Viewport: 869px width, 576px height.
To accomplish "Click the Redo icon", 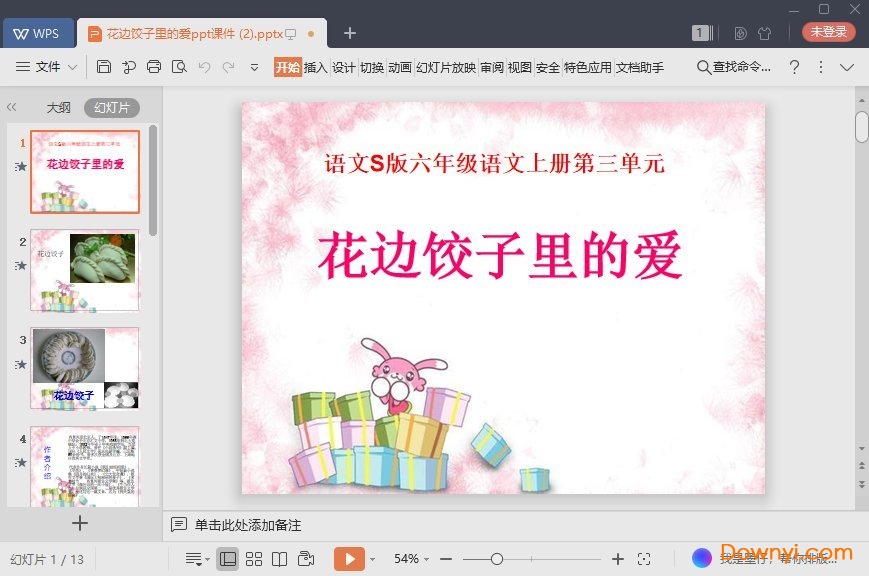I will (228, 66).
